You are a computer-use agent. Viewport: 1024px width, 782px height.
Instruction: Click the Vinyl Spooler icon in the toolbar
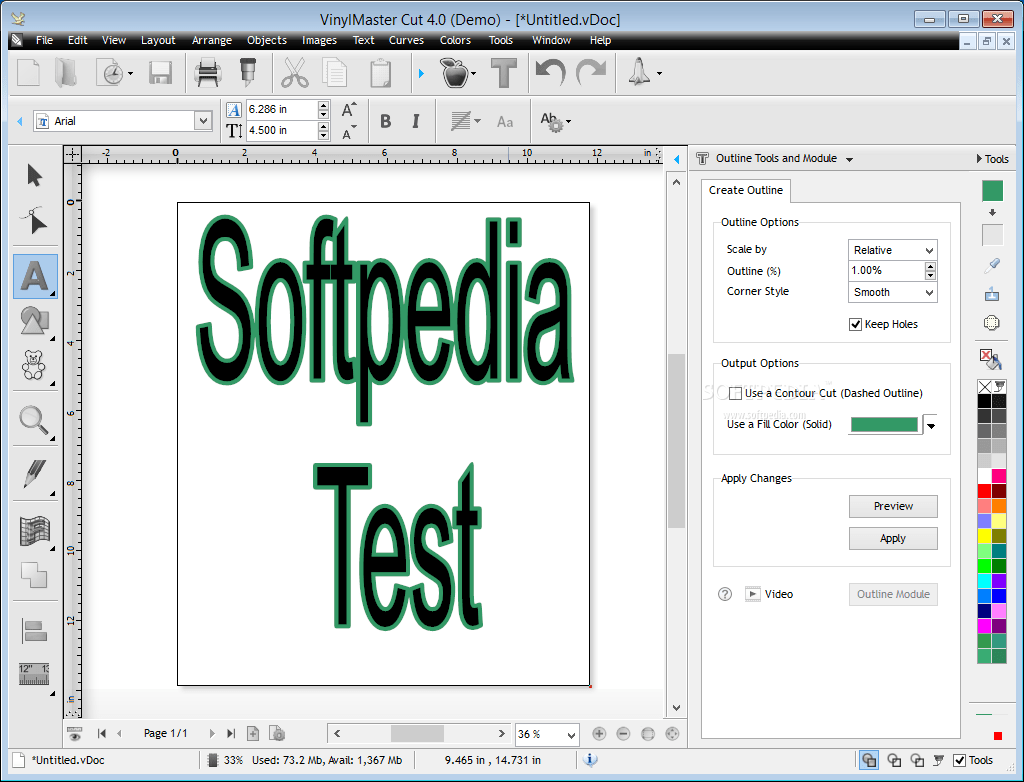247,72
